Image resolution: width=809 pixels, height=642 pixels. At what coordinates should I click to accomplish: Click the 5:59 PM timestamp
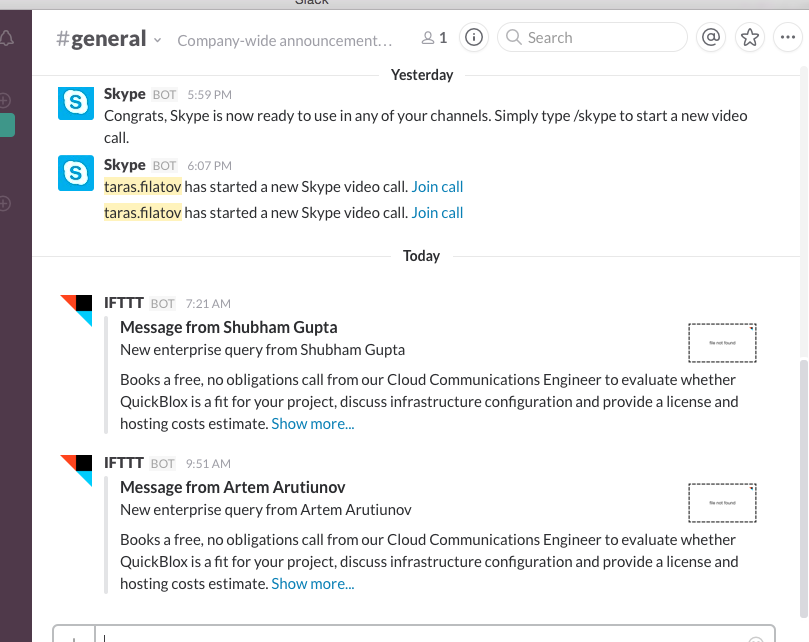click(x=209, y=94)
